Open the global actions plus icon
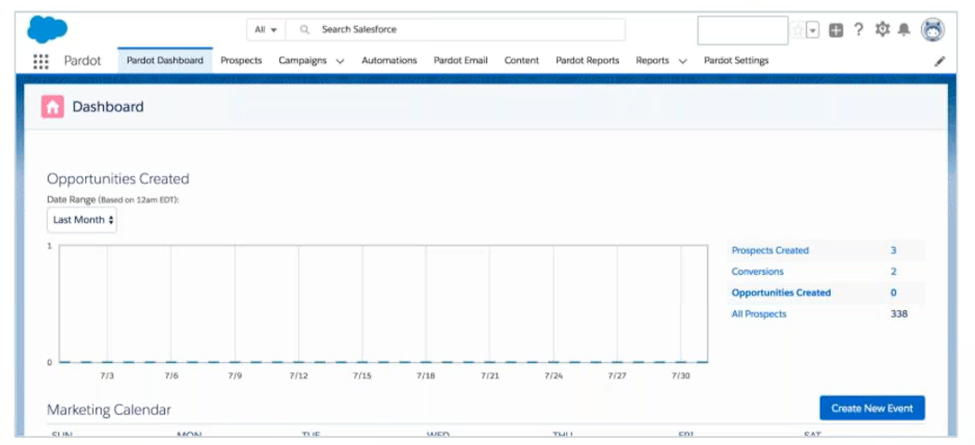The image size is (975, 445). pos(837,30)
